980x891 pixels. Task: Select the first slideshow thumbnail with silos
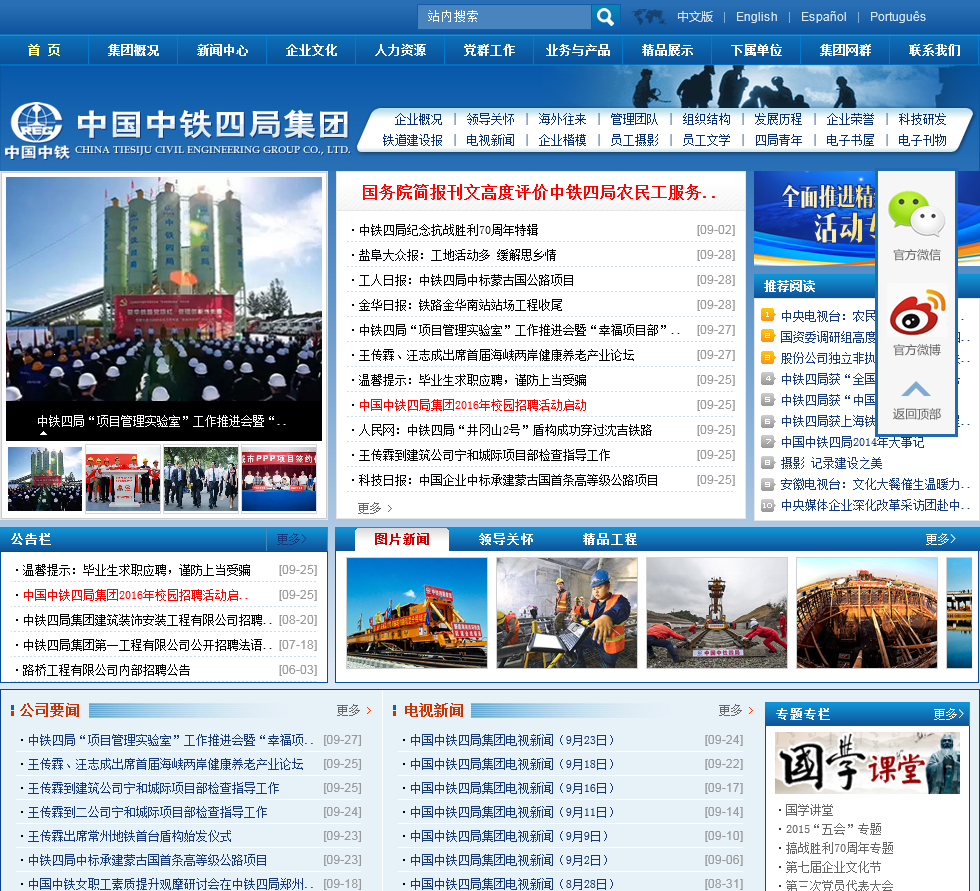pyautogui.click(x=45, y=479)
